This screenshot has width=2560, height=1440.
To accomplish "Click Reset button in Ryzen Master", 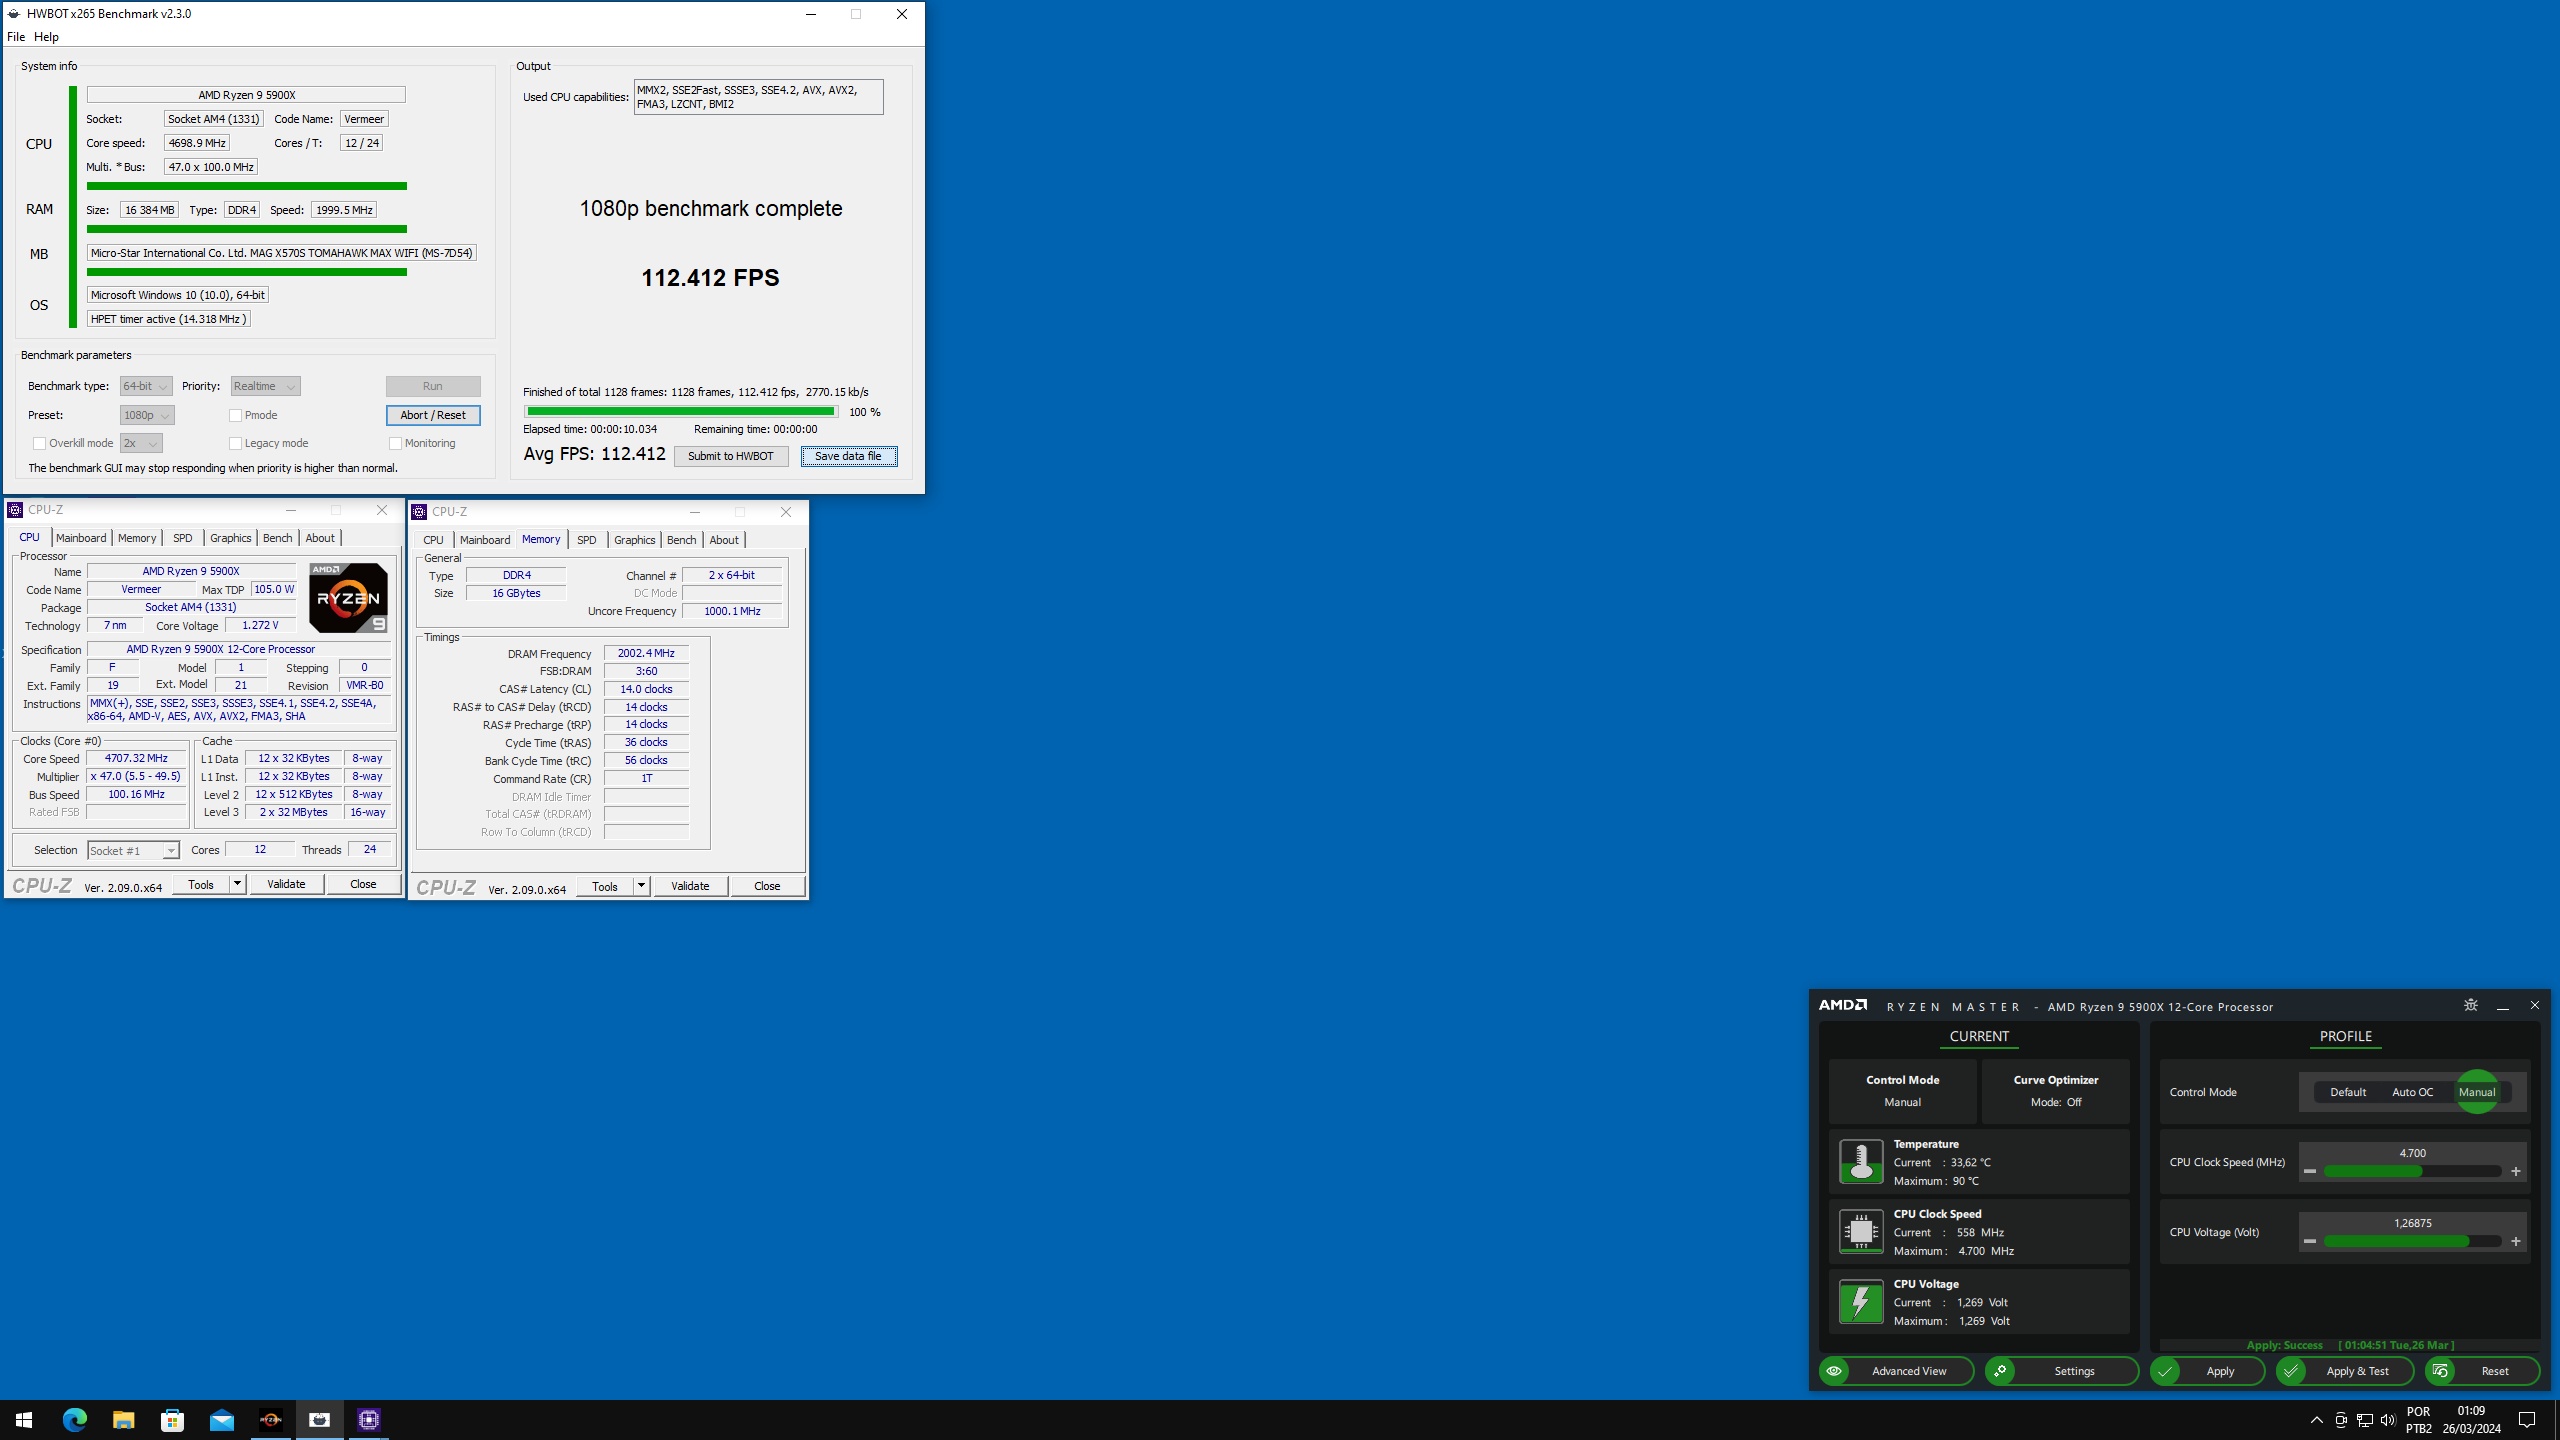I will click(2481, 1371).
